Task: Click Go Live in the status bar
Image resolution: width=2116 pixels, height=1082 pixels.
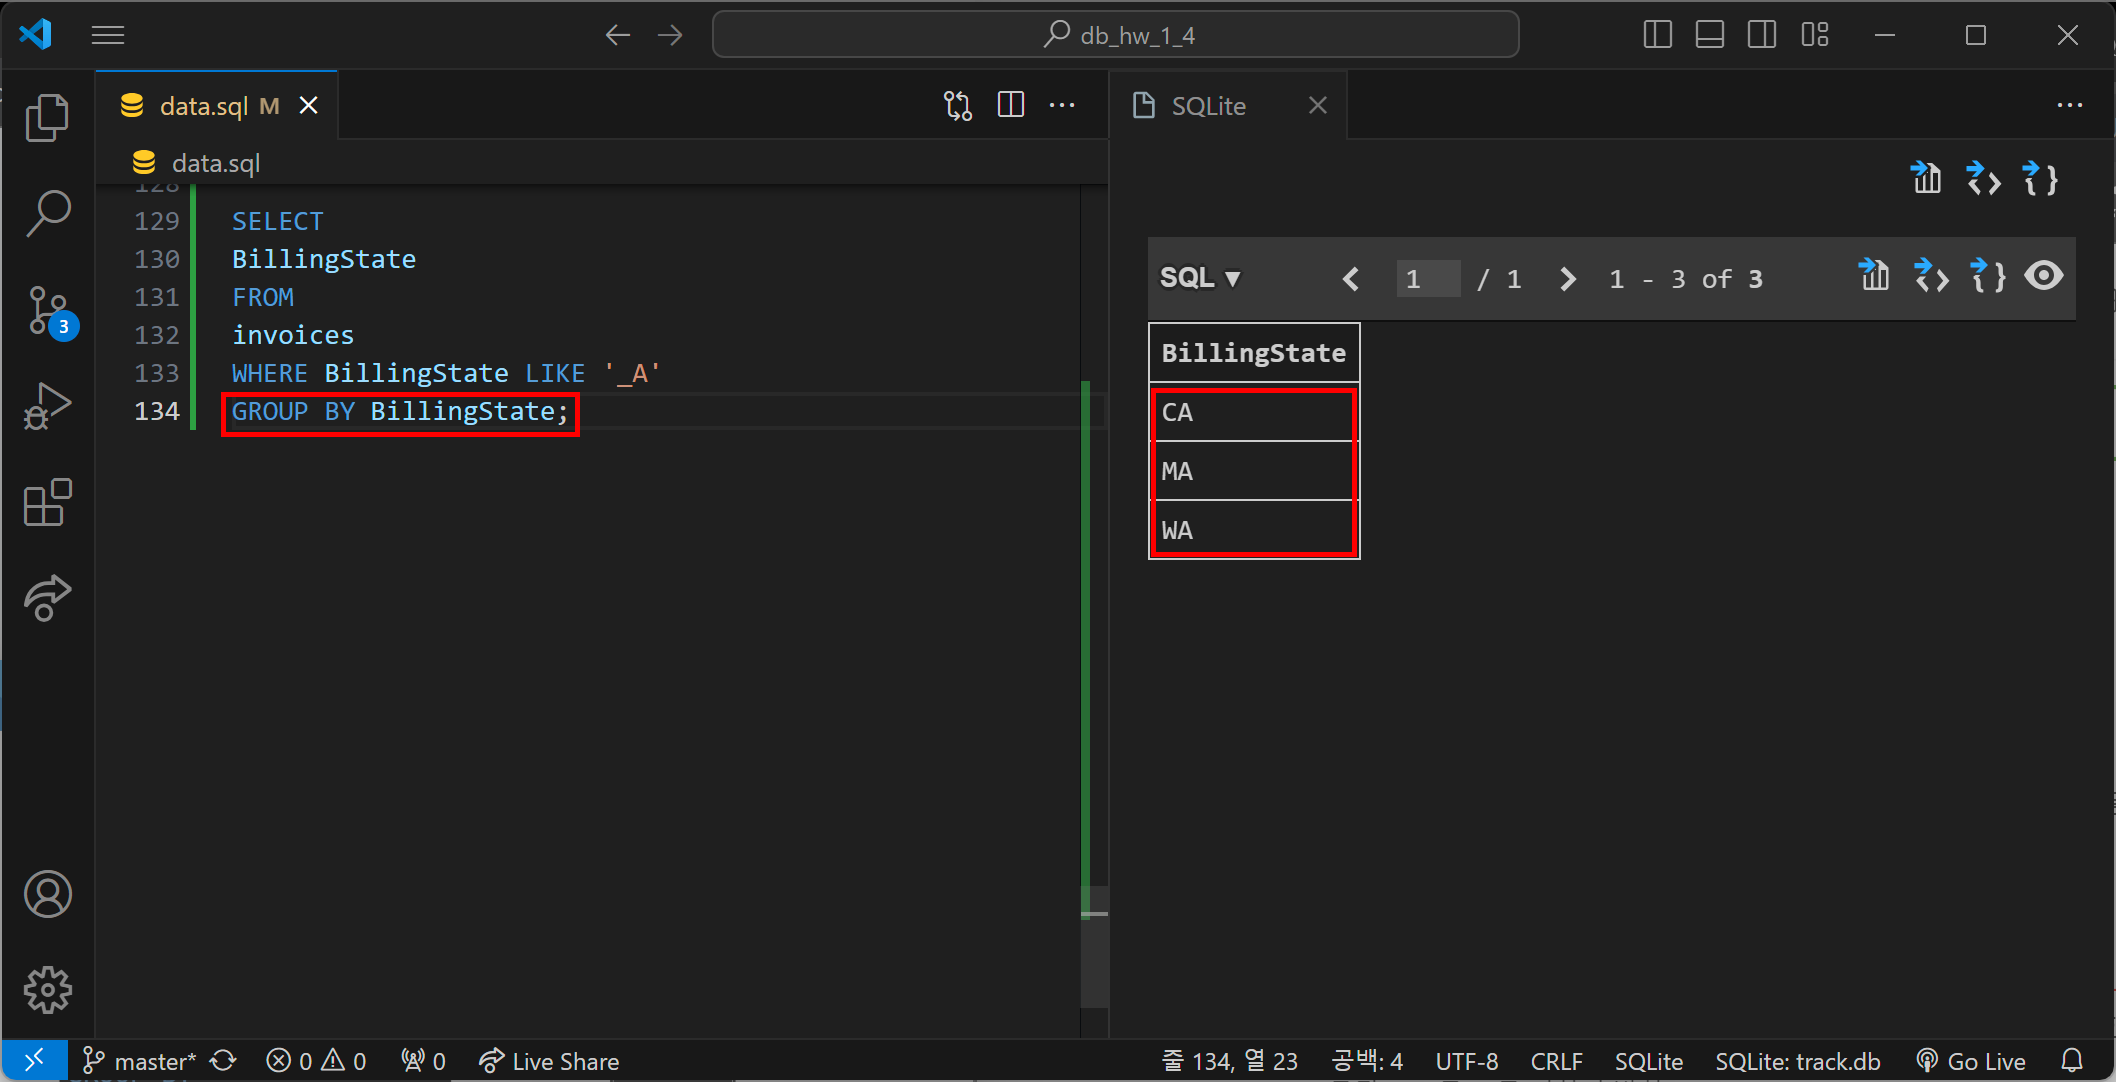Action: [1971, 1061]
